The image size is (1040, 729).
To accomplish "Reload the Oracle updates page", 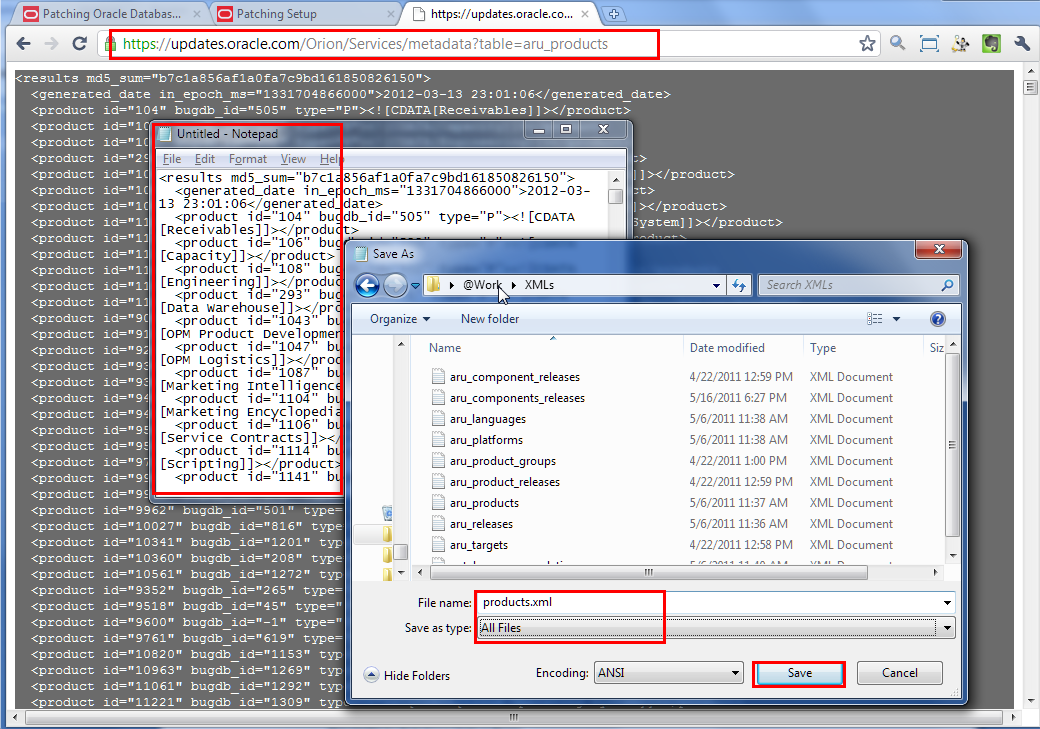I will [x=80, y=44].
